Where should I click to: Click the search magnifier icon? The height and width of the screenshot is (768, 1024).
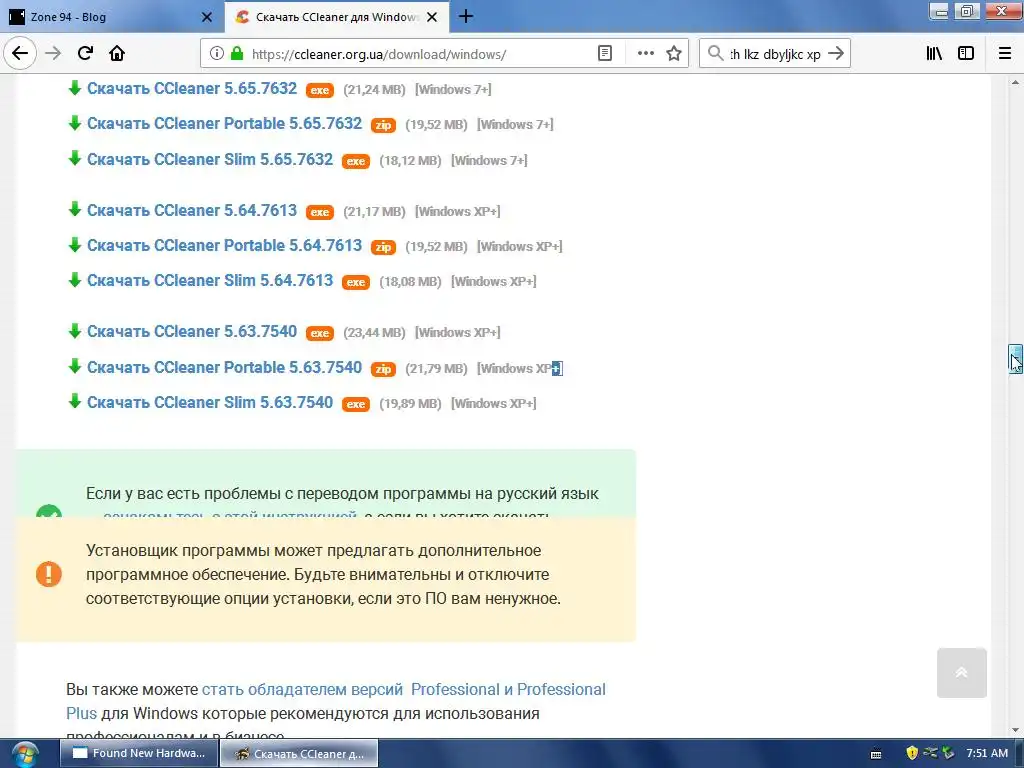[x=716, y=53]
